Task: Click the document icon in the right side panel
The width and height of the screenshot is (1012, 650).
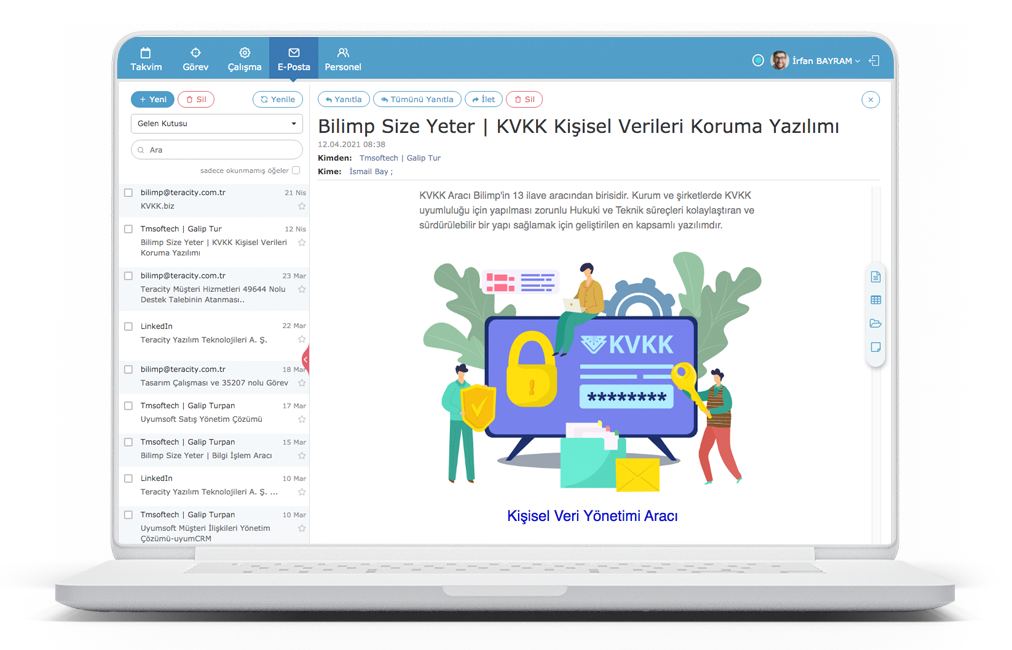Action: 875,277
